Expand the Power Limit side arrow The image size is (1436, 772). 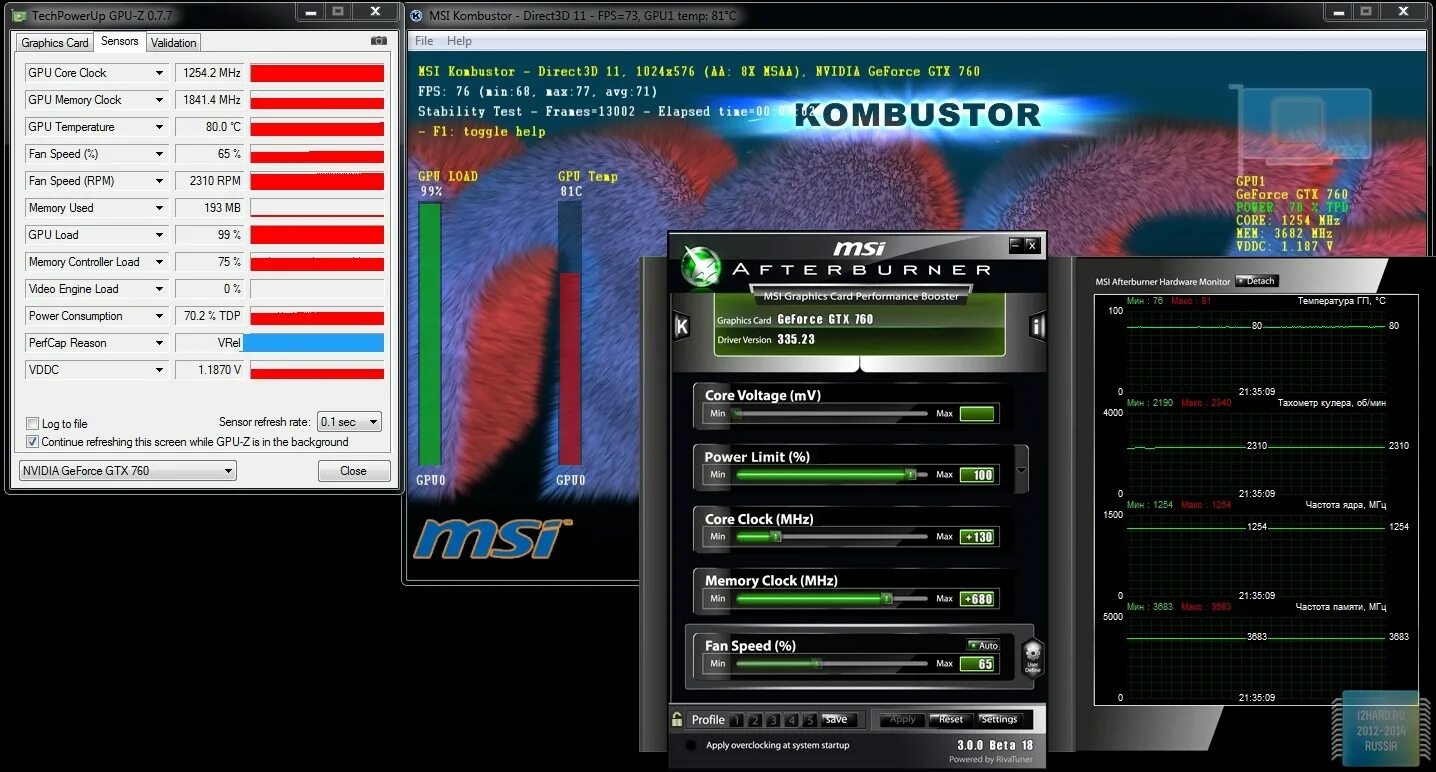click(x=1021, y=471)
